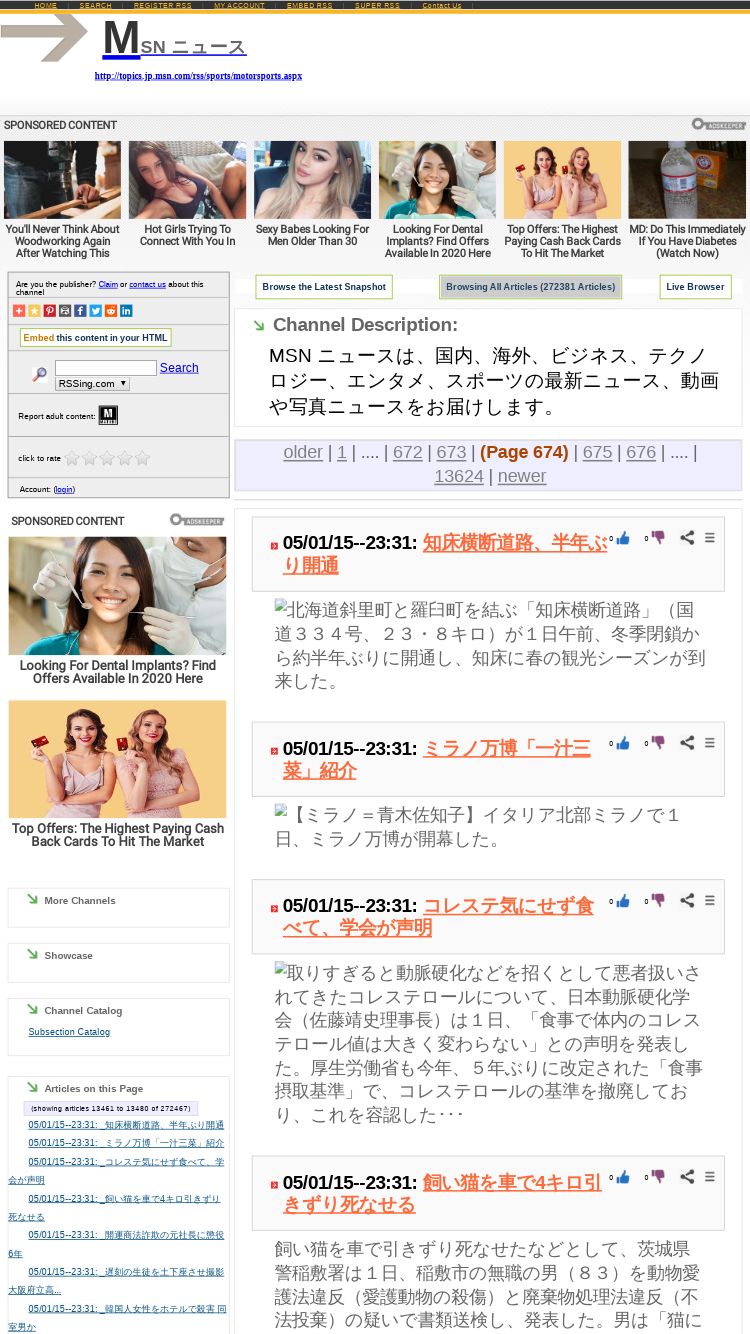The image size is (750, 1334).
Task: Click the orange plus share icon
Action: point(18,311)
